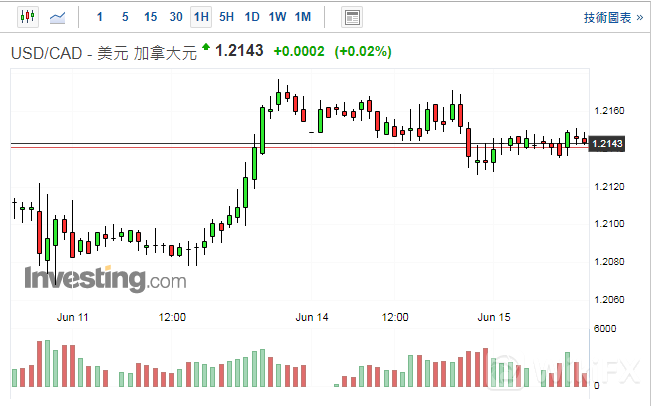Click the green up arrow indicator

[x=206, y=47]
